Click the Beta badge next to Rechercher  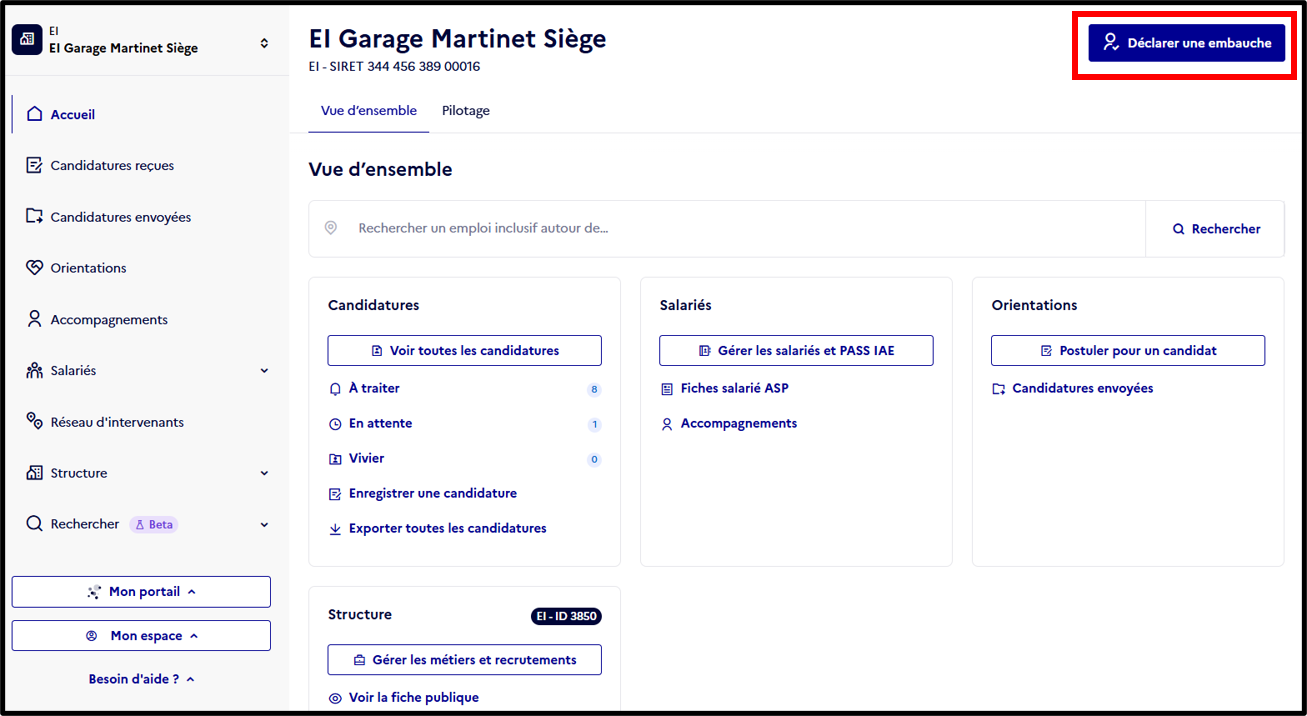[154, 524]
